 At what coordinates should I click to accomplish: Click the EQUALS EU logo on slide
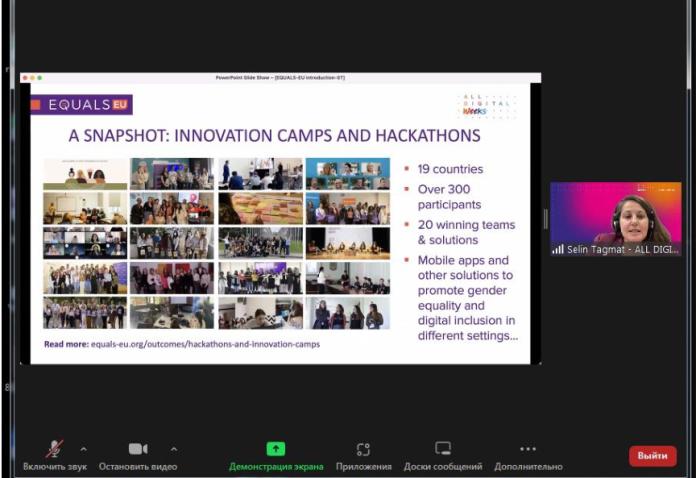[x=81, y=104]
